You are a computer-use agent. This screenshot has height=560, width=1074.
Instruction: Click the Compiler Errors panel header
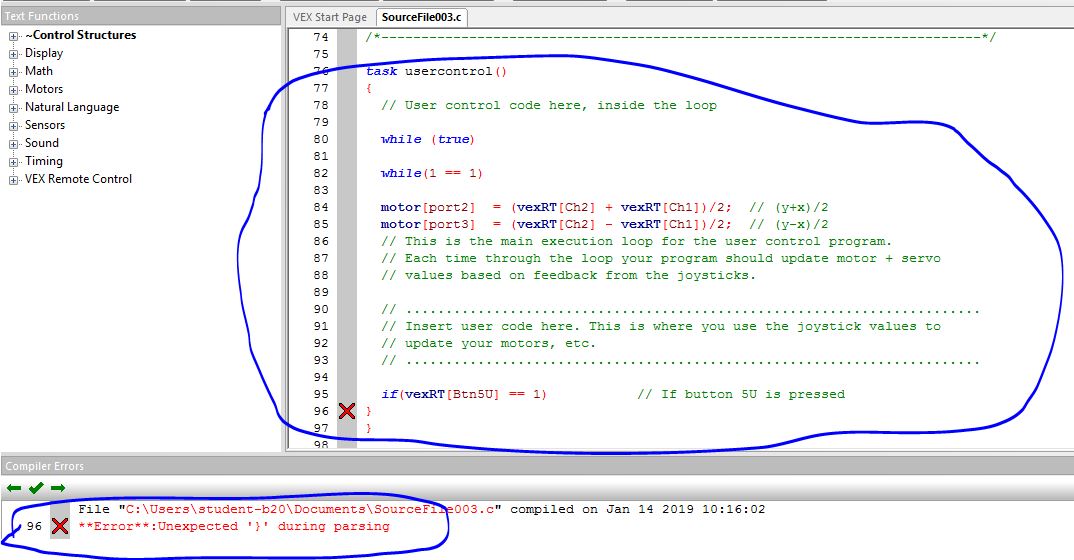pos(537,466)
